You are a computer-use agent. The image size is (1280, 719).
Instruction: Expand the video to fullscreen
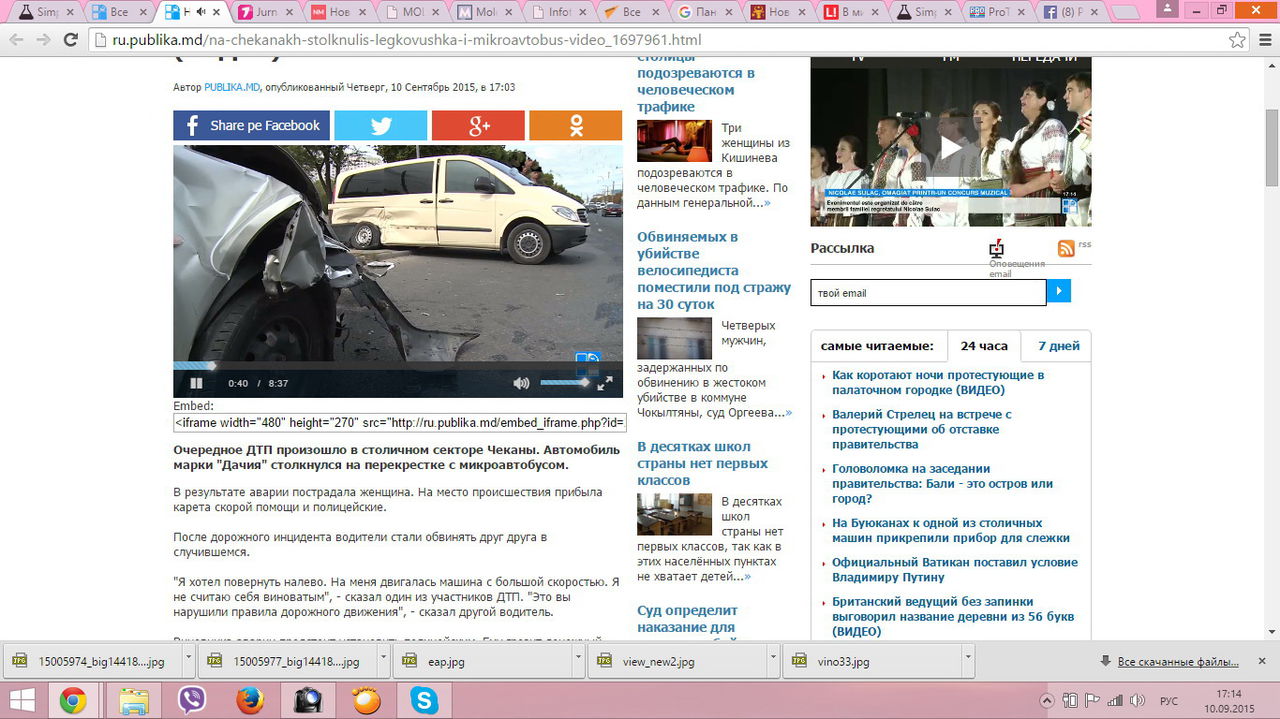(x=605, y=383)
